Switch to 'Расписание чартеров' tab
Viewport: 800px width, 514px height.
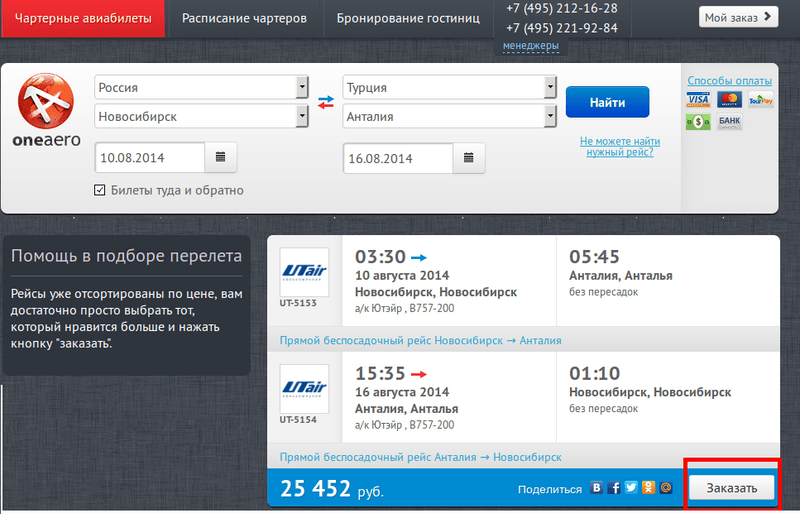[244, 18]
